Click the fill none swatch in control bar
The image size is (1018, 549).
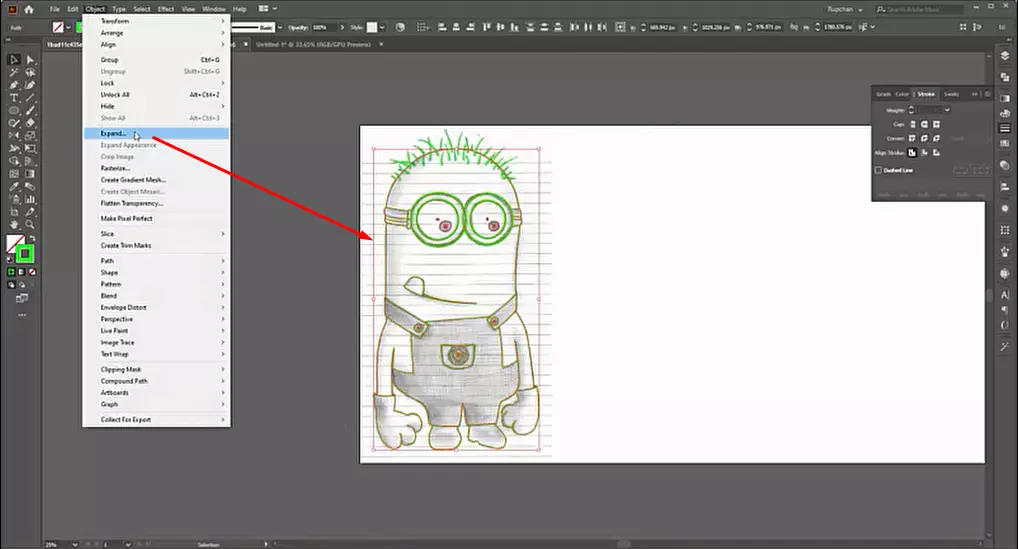pos(58,27)
